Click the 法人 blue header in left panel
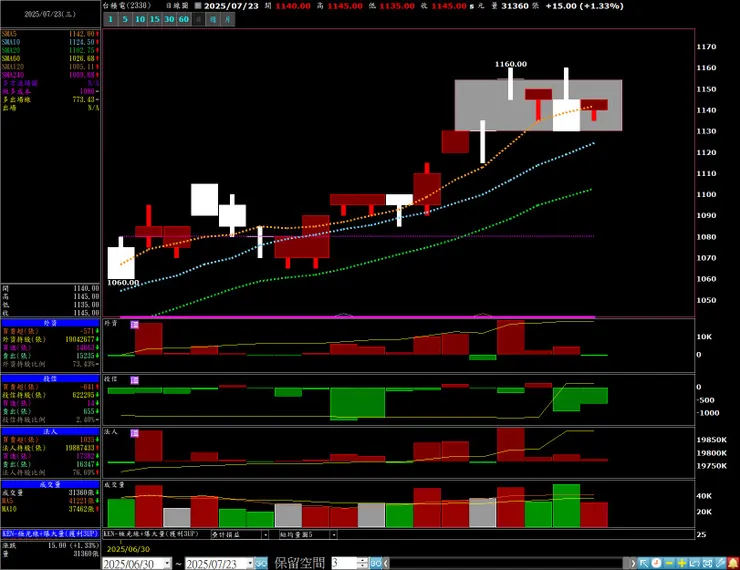 50,431
